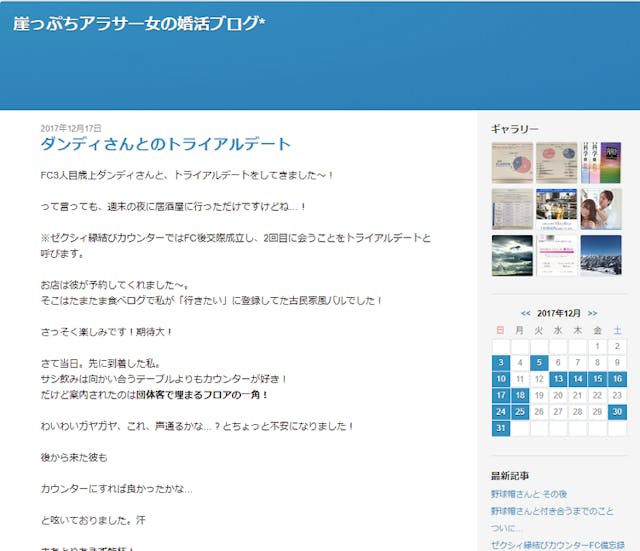This screenshot has width=640, height=551.
Task: Open recent article ゼクシィ縁結びカウンターFC備忘録
Action: 558,545
